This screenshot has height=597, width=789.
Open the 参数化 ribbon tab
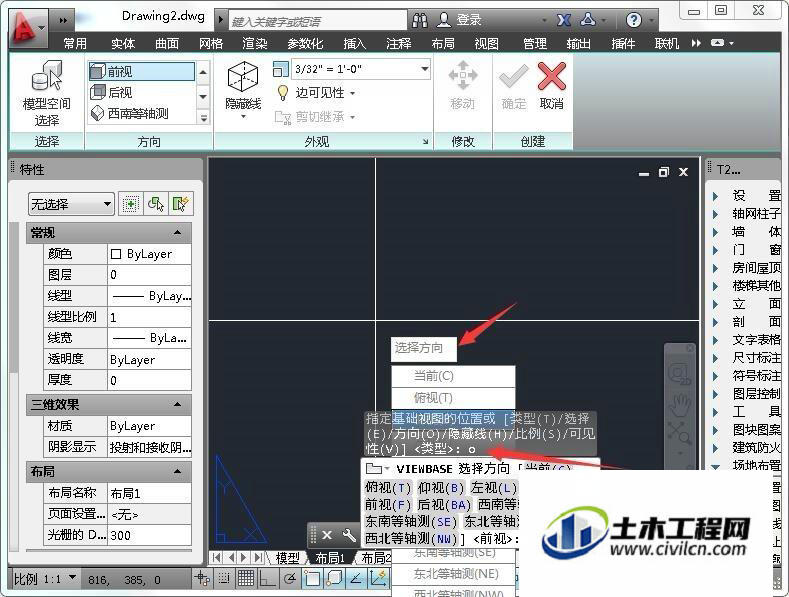pos(305,44)
